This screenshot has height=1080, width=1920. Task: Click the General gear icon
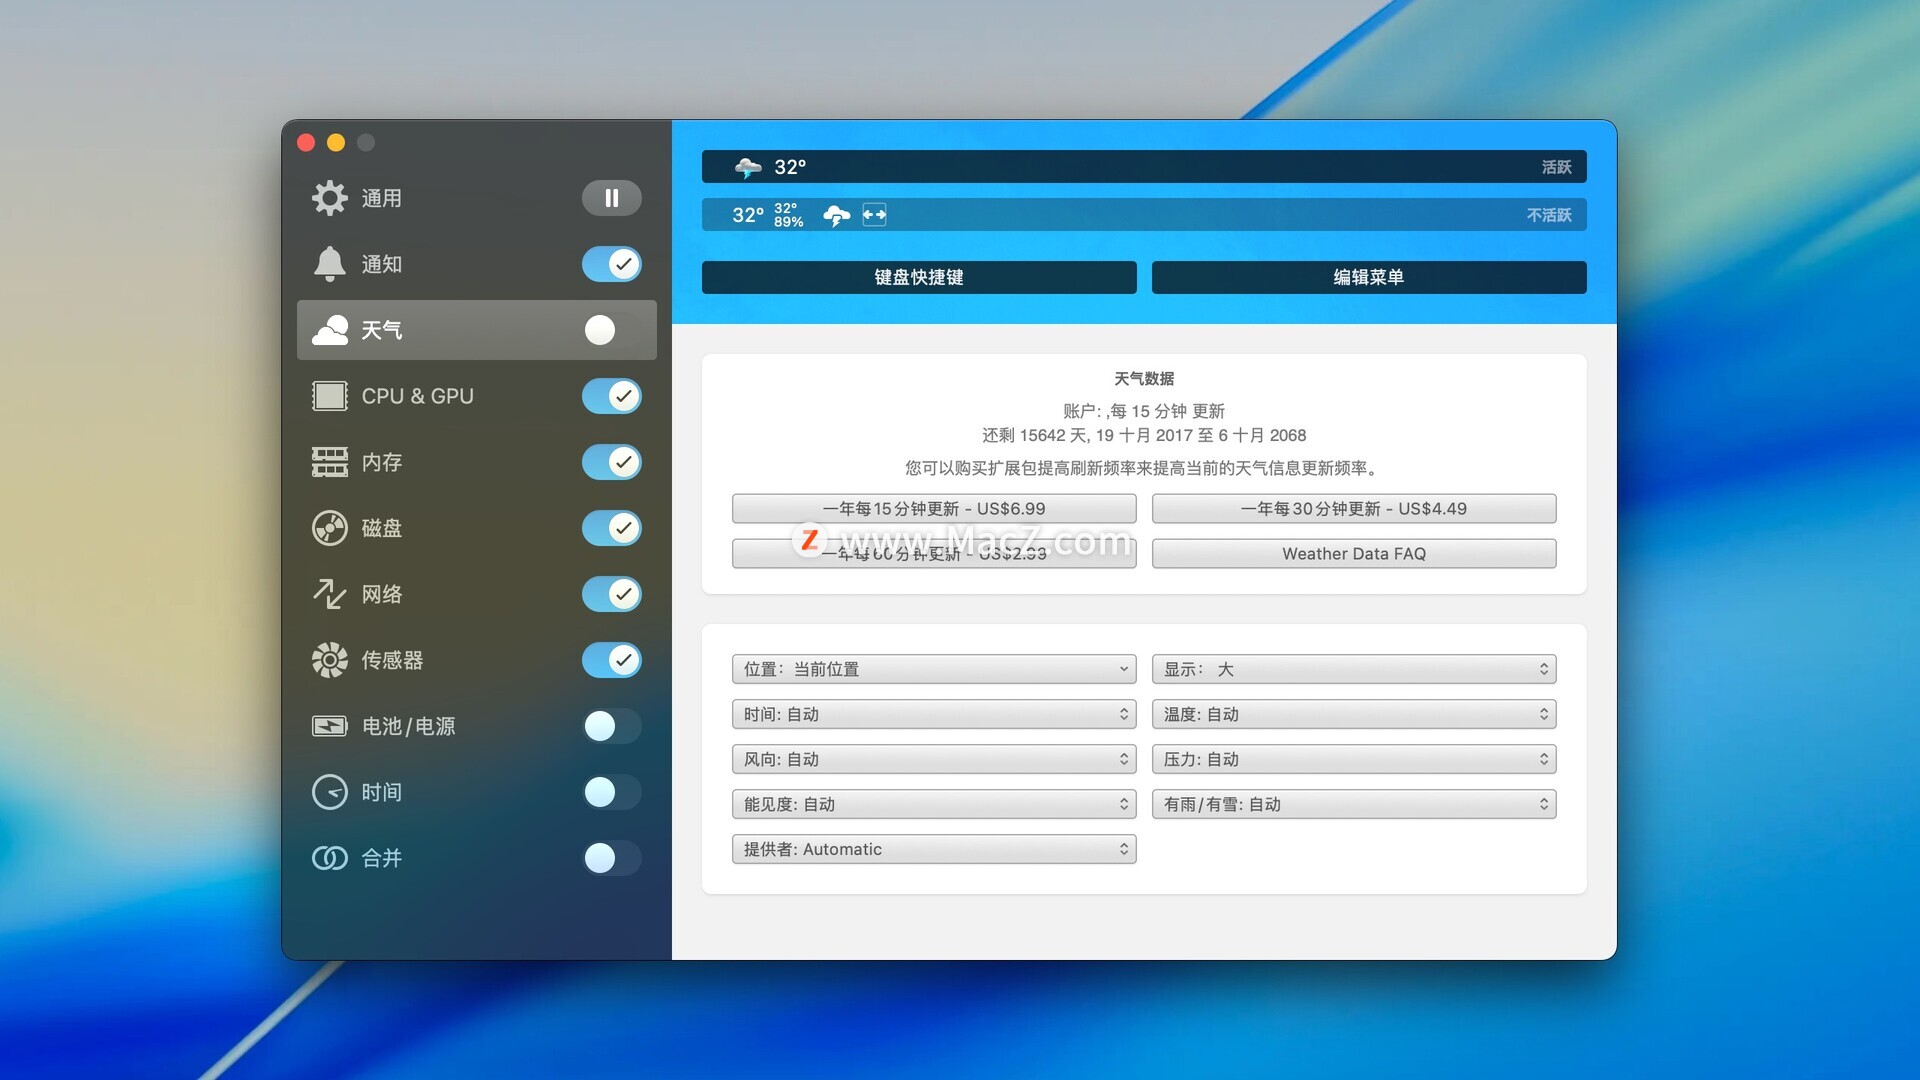[x=329, y=198]
